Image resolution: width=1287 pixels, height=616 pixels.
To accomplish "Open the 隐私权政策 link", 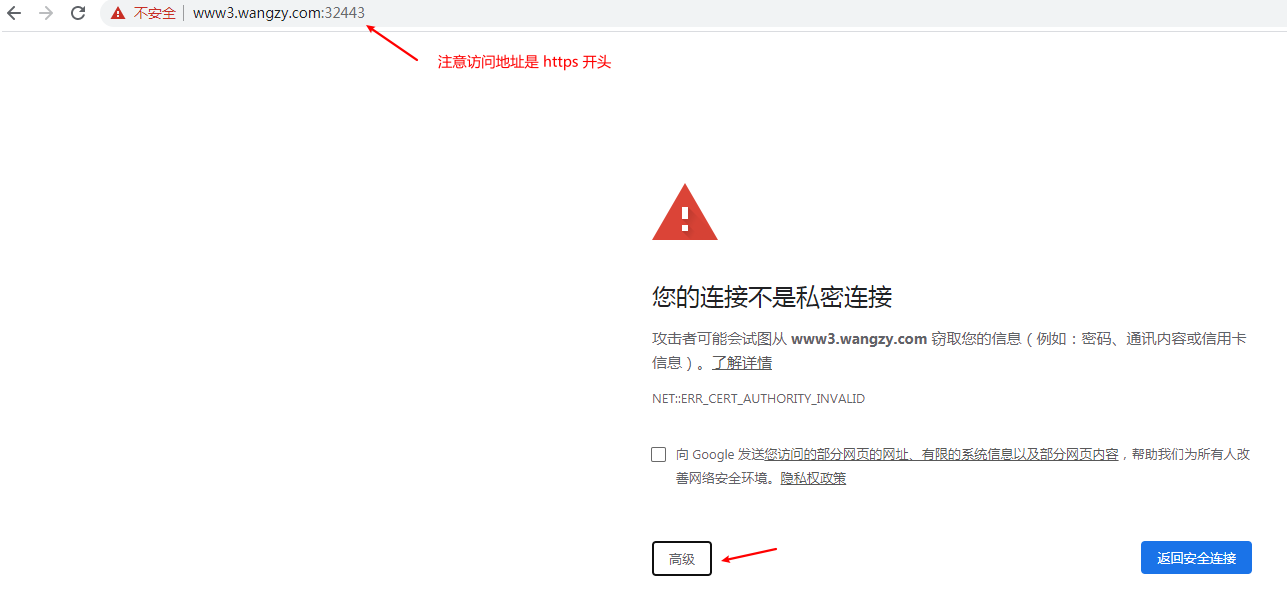I will [x=813, y=478].
